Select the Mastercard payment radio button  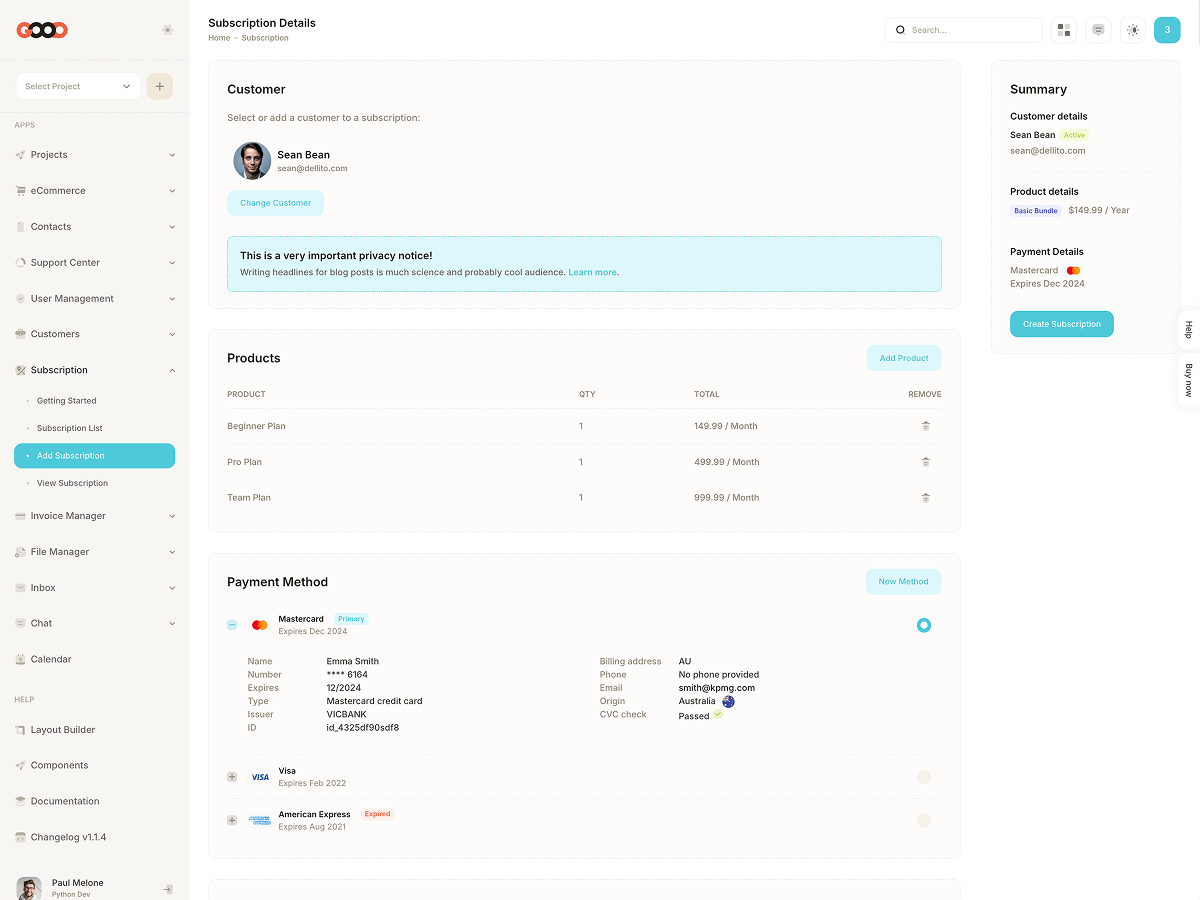click(x=924, y=625)
